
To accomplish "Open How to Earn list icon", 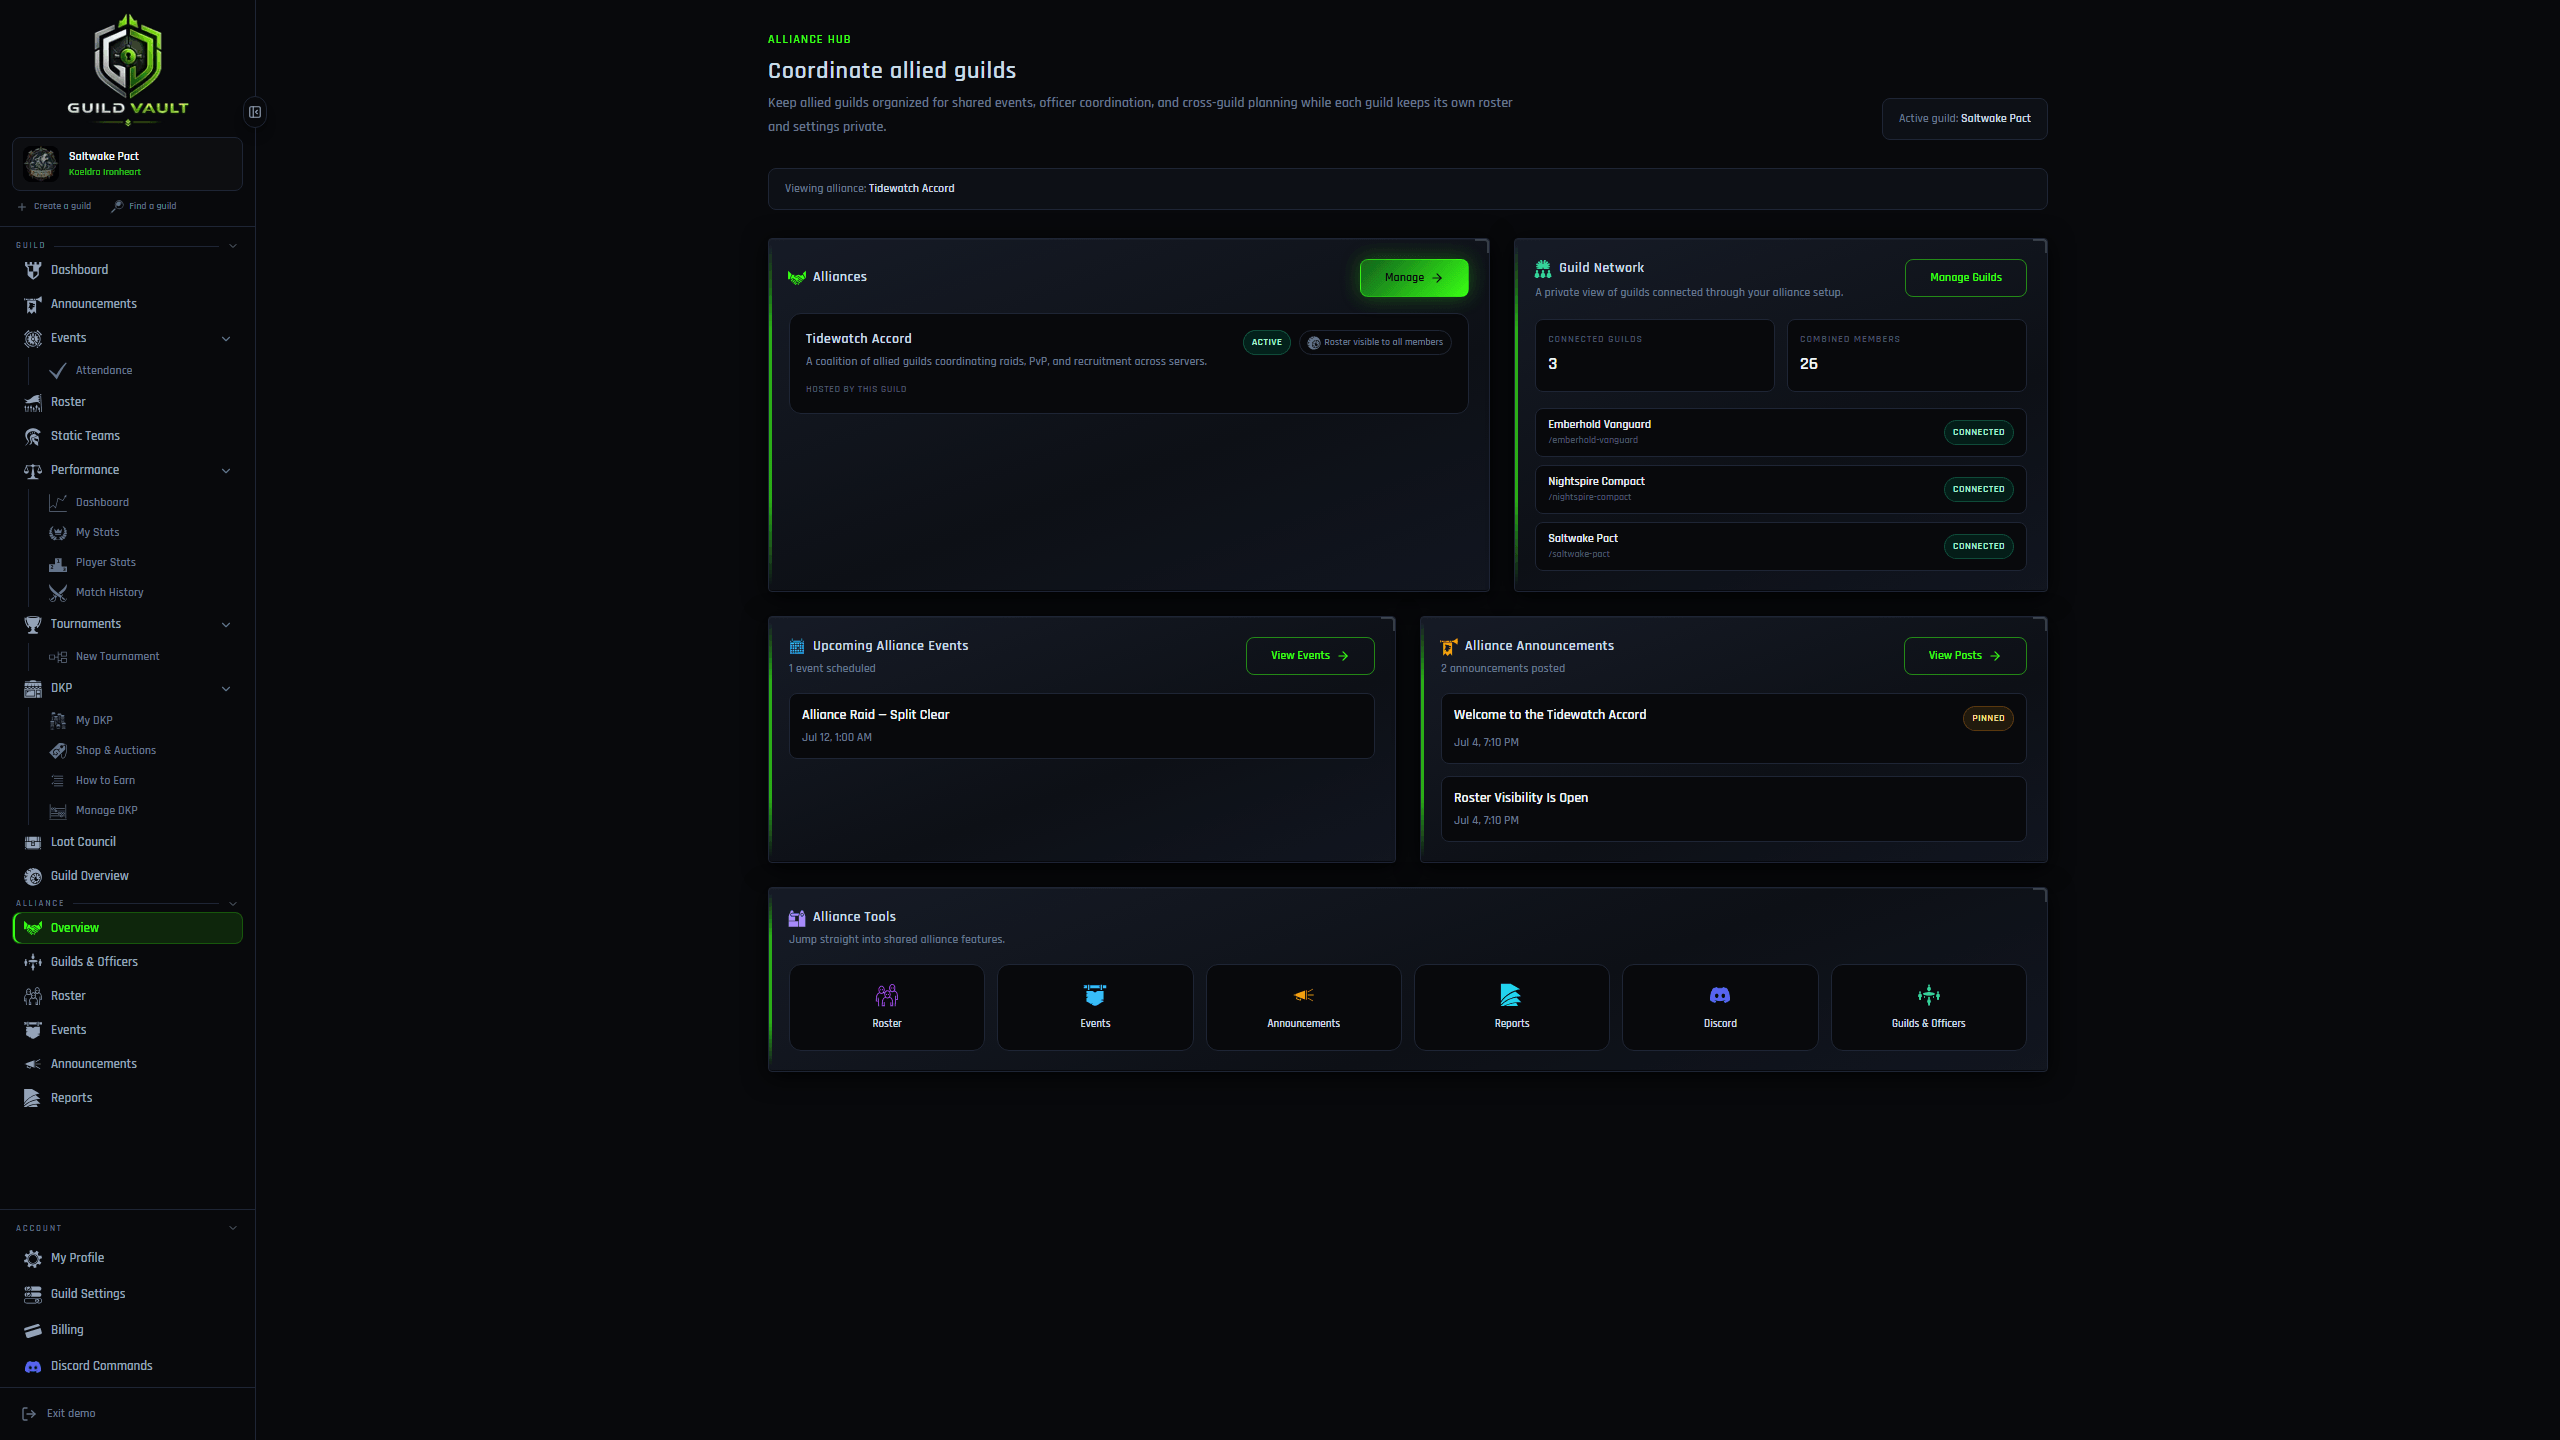I will point(58,781).
